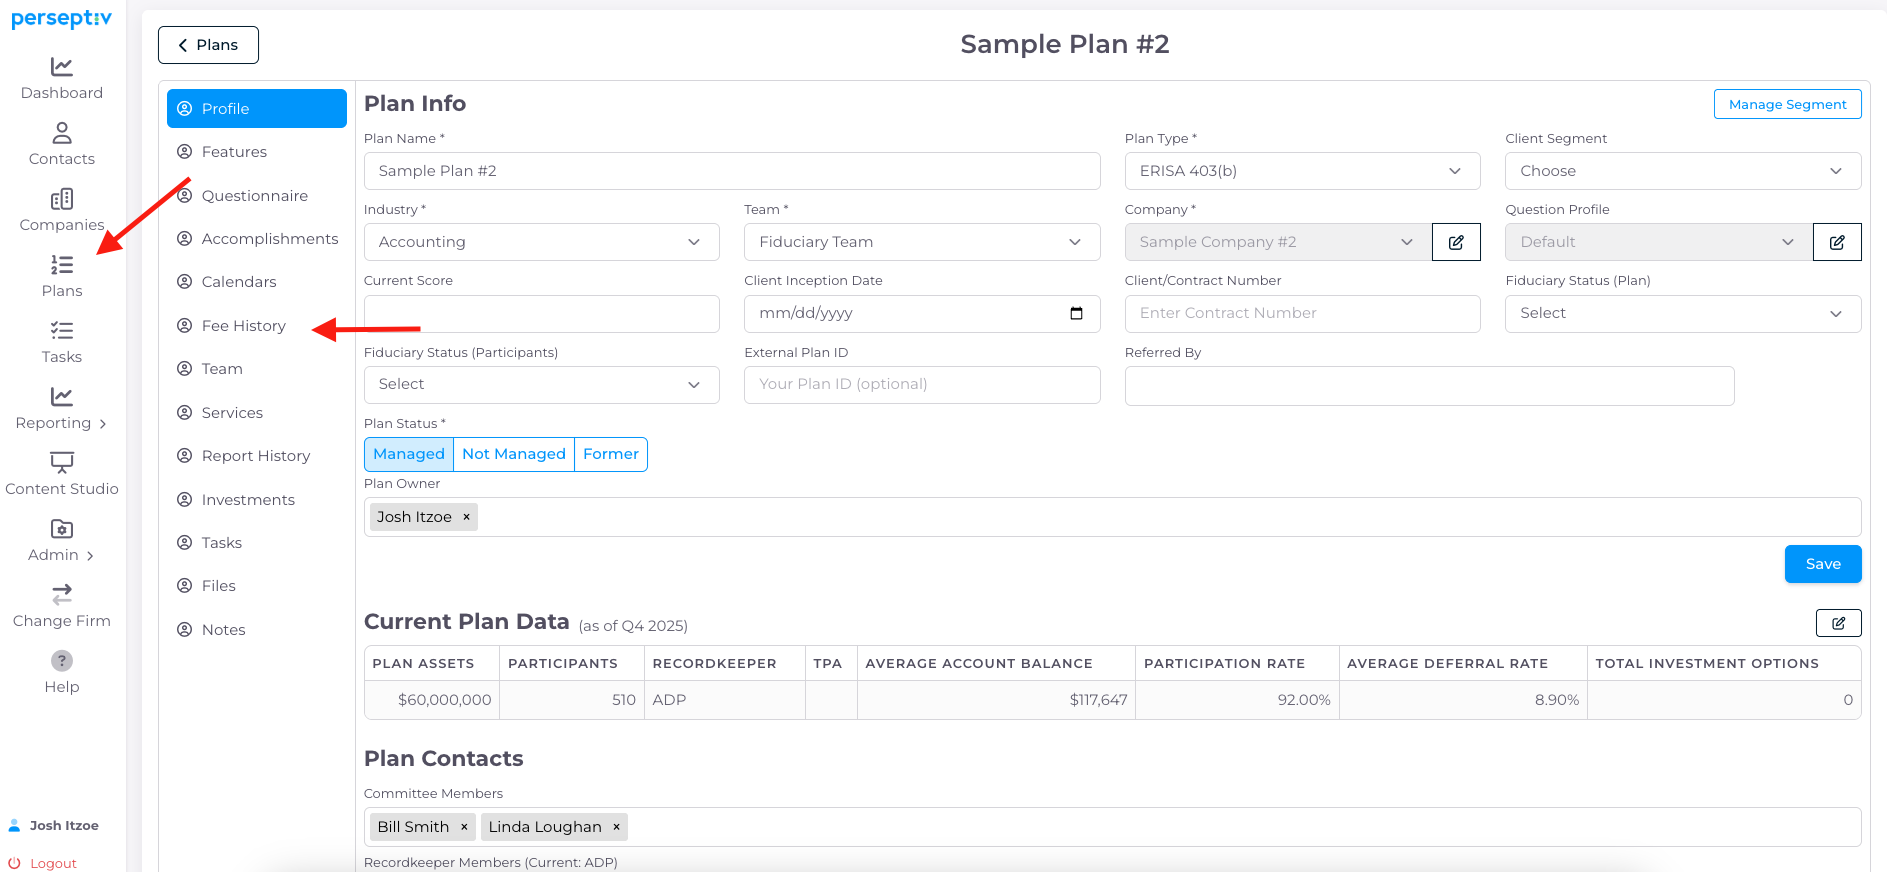Edit the Default question profile
This screenshot has width=1887, height=872.
1837,242
